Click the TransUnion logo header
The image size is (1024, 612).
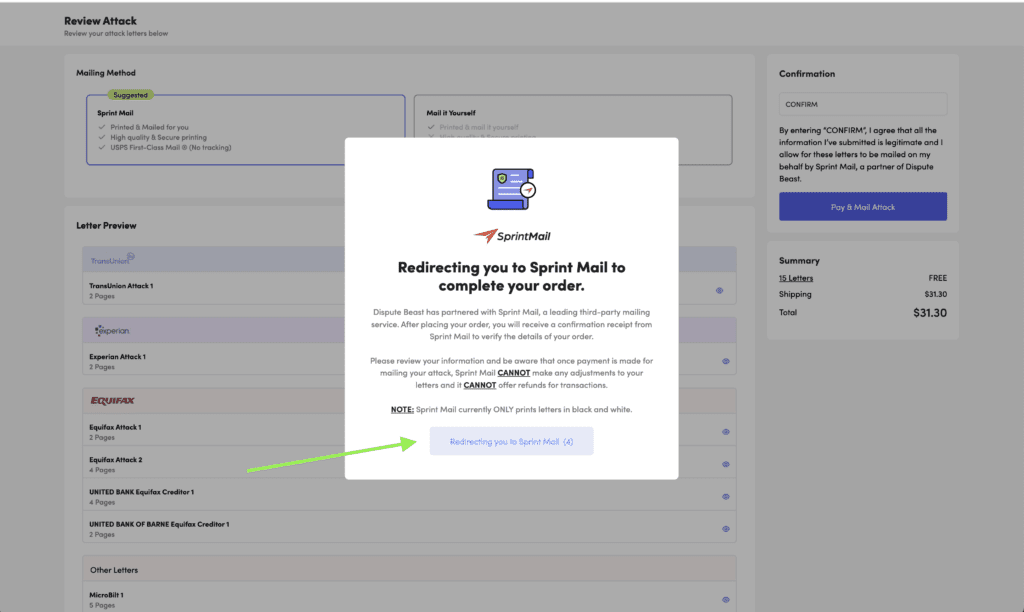112,260
